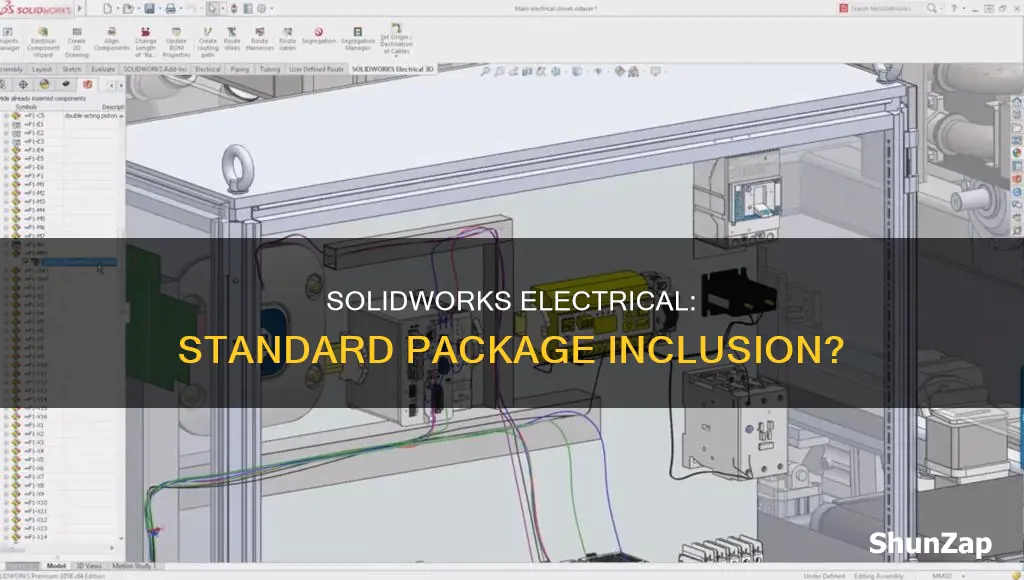Viewport: 1024px width, 580px height.
Task: Open the dropdown arrow beside Options gear
Action: pyautogui.click(x=270, y=8)
